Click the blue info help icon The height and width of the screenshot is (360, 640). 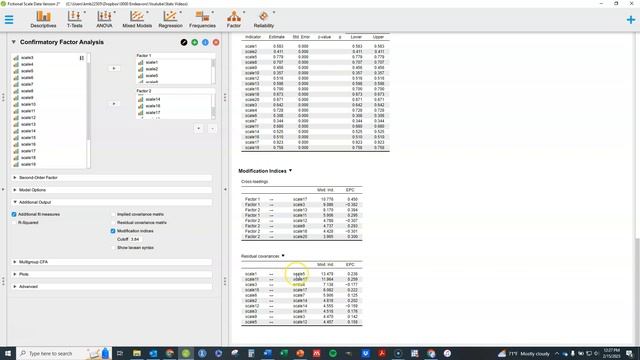coord(205,42)
